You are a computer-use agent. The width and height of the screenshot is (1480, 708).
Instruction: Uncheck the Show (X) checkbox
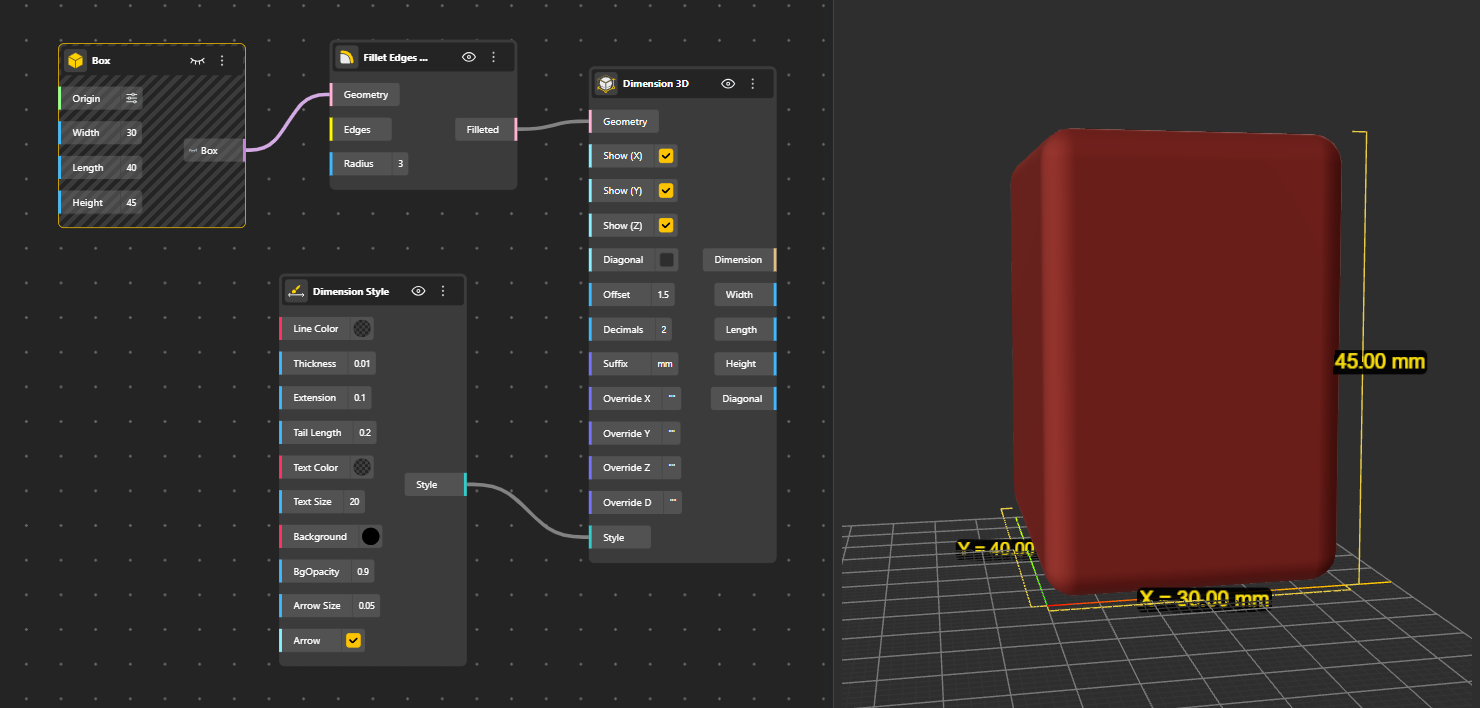666,156
